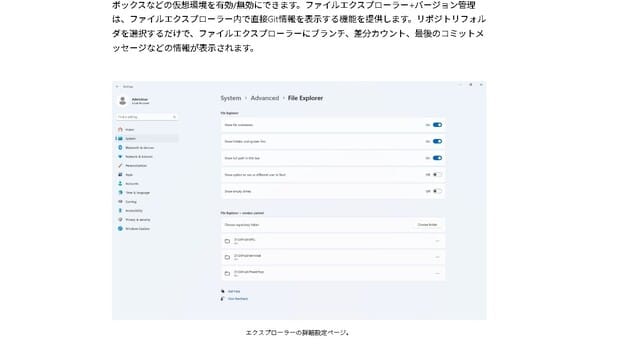Enable Show option to run as different user
Viewport: 640px width, 361px height.
coord(438,174)
